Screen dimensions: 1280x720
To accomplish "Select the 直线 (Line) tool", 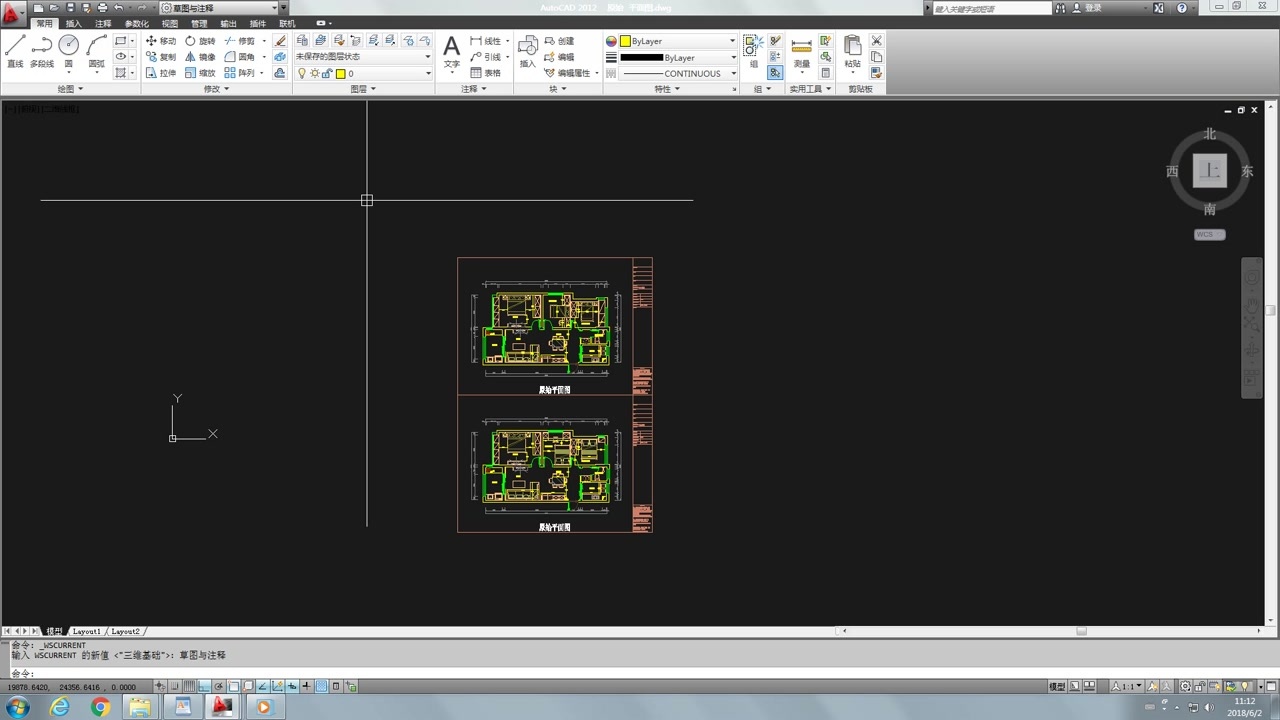I will 15,51.
